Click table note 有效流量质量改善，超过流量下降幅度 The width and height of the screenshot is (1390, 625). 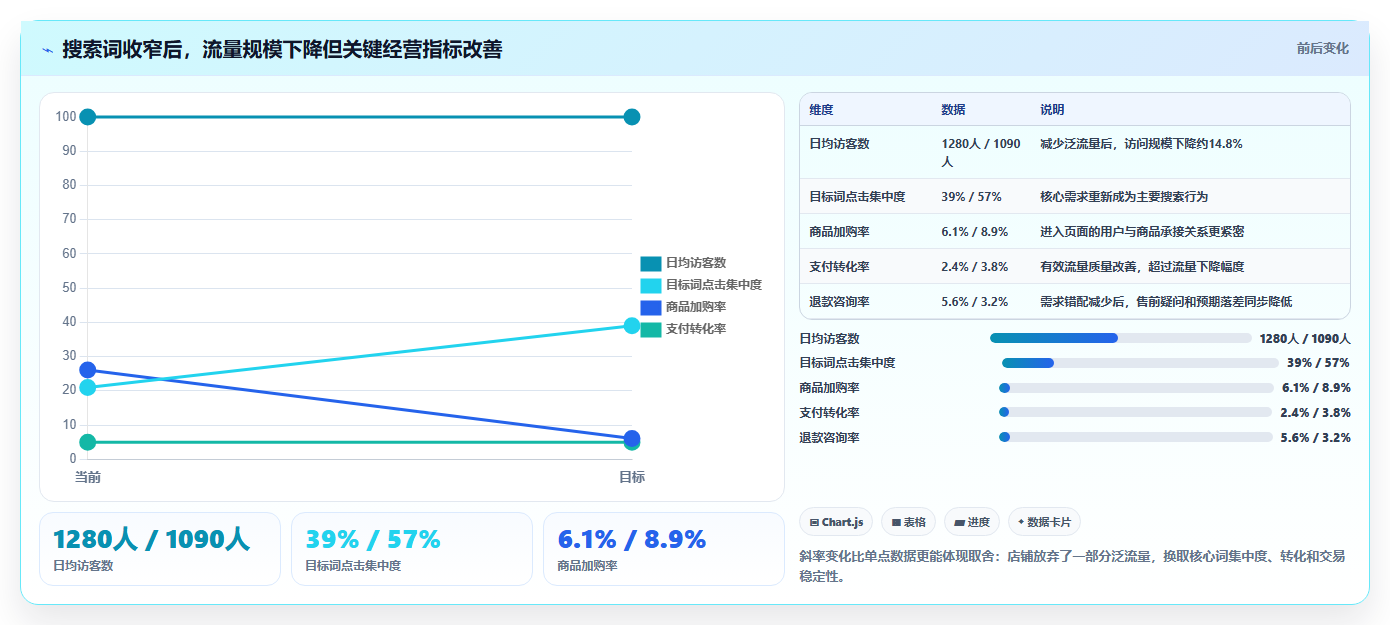1142,267
